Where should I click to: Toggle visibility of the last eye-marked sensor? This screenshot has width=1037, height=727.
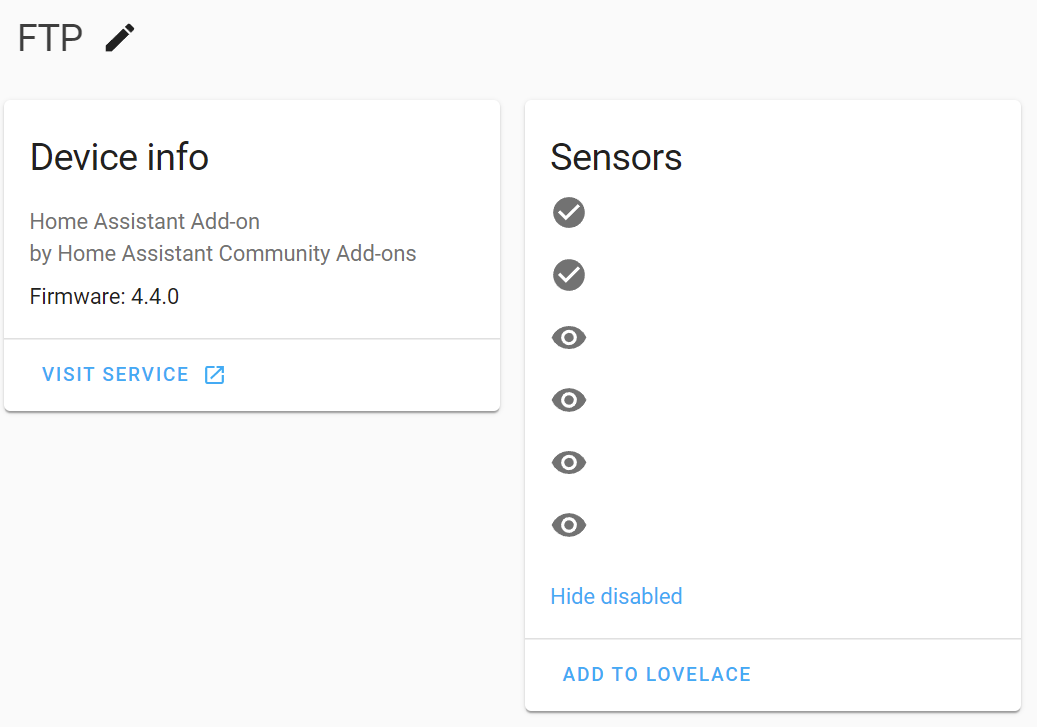pyautogui.click(x=568, y=524)
